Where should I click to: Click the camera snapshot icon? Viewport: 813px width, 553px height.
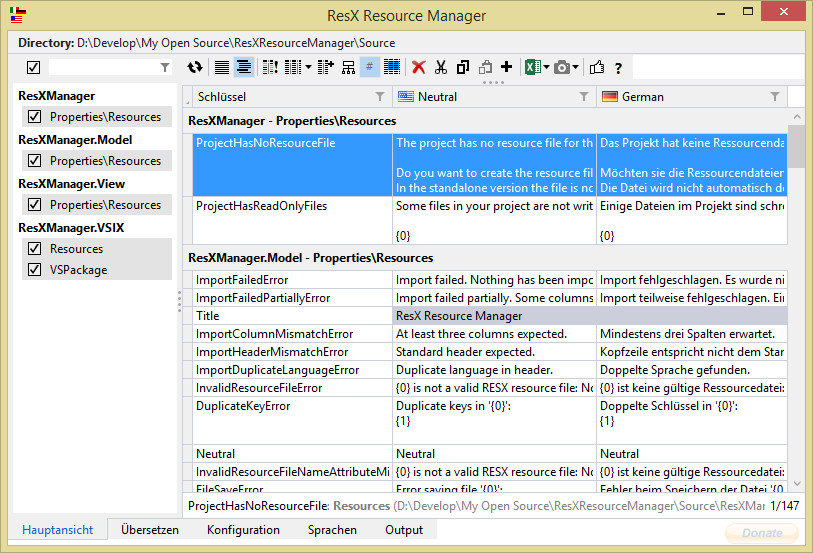(x=562, y=67)
